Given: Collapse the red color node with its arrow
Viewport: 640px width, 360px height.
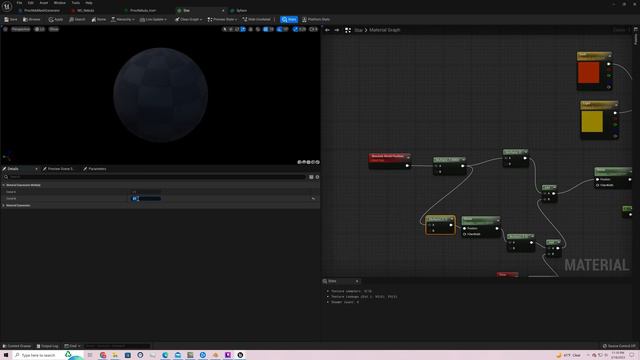Looking at the screenshot, I should [x=610, y=56].
